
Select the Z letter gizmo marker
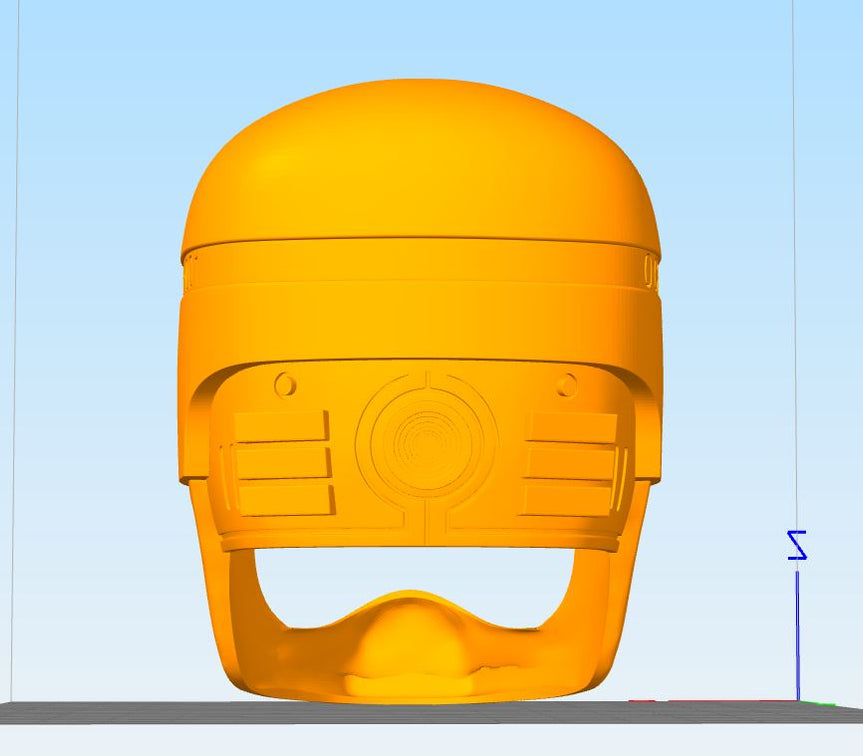coord(797,545)
